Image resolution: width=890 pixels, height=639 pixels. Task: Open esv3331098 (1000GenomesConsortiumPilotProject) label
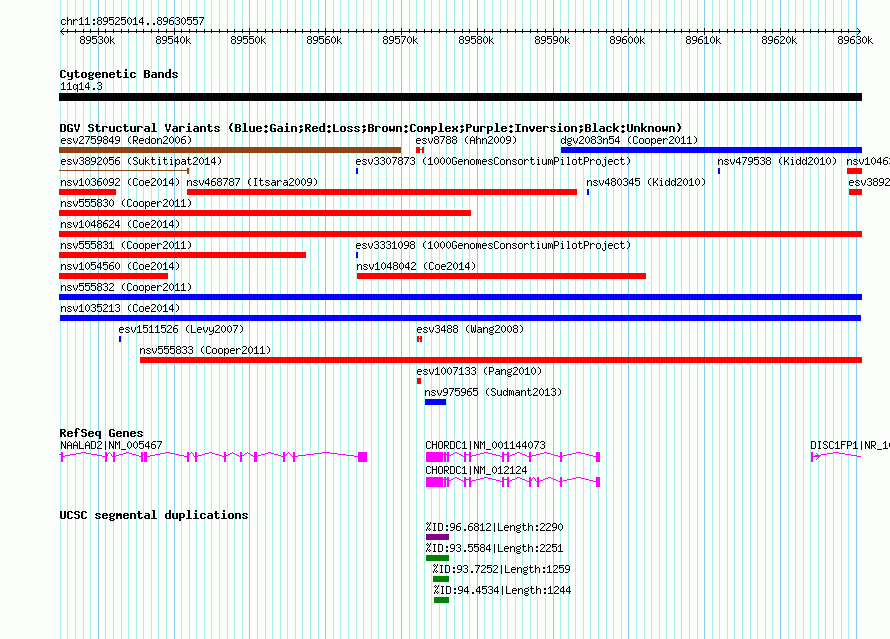493,245
